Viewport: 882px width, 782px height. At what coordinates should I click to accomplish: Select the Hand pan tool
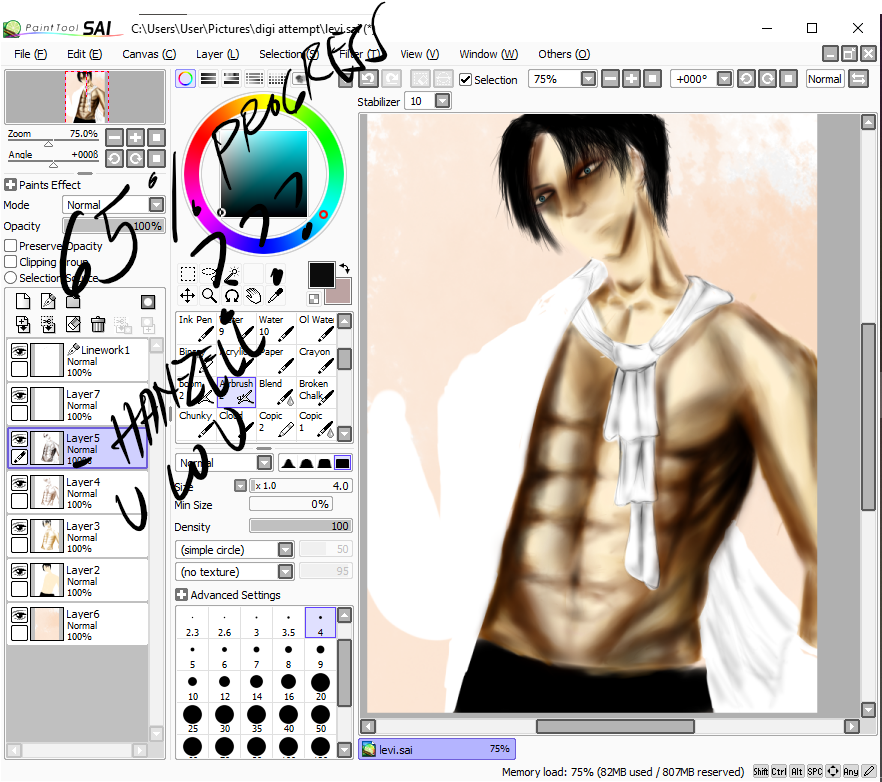click(253, 295)
